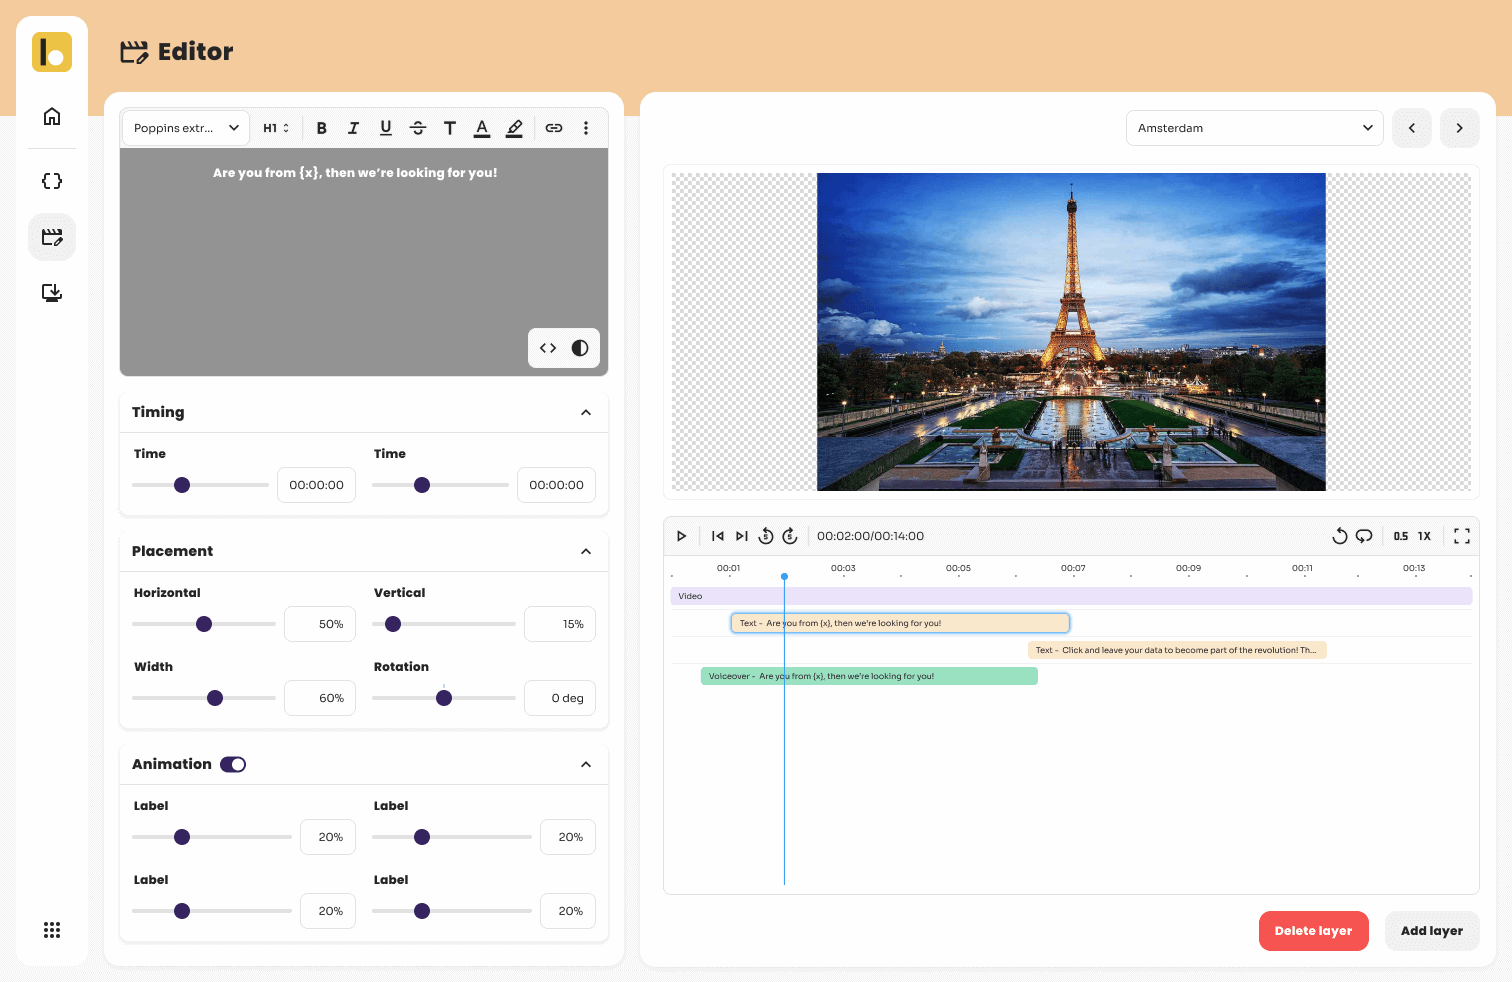Switch to code view in text editor

pos(548,348)
